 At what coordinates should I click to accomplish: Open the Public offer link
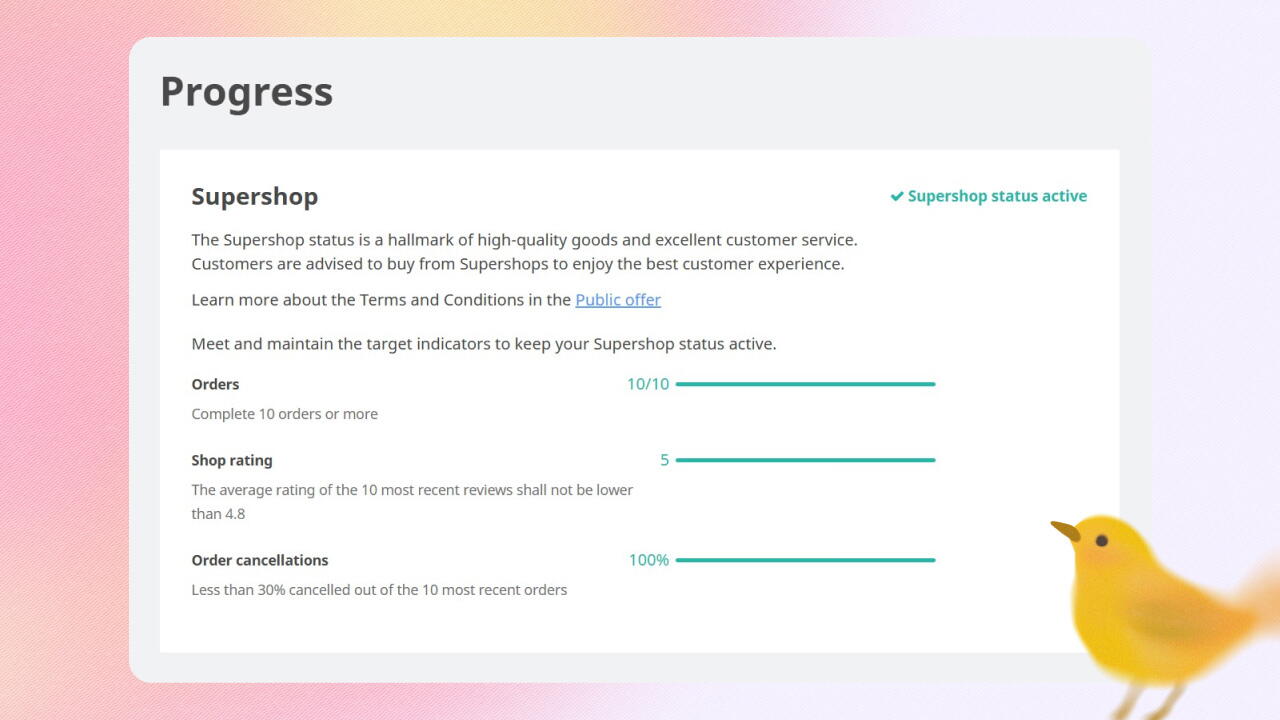(618, 300)
